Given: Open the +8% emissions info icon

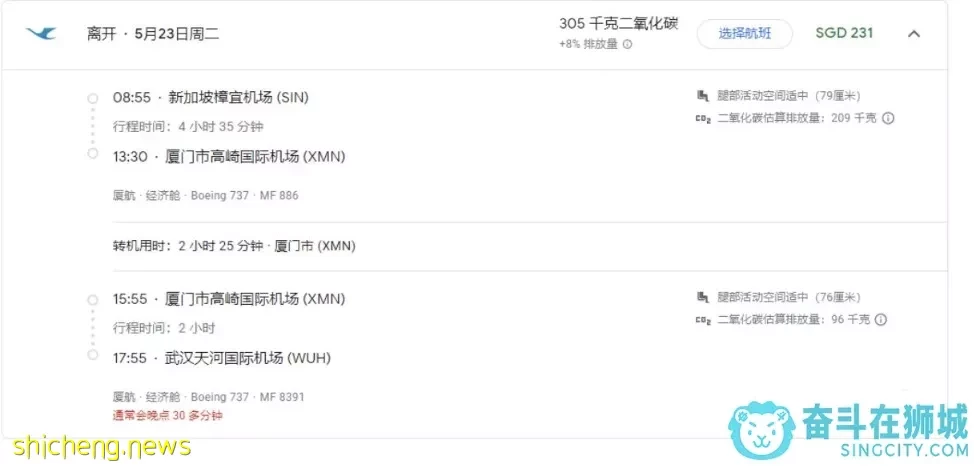Looking at the screenshot, I should (627, 45).
